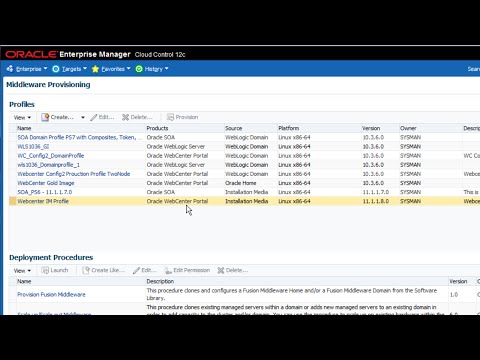Click the Profiles section heading
This screenshot has width=480, height=360.
(x=22, y=104)
